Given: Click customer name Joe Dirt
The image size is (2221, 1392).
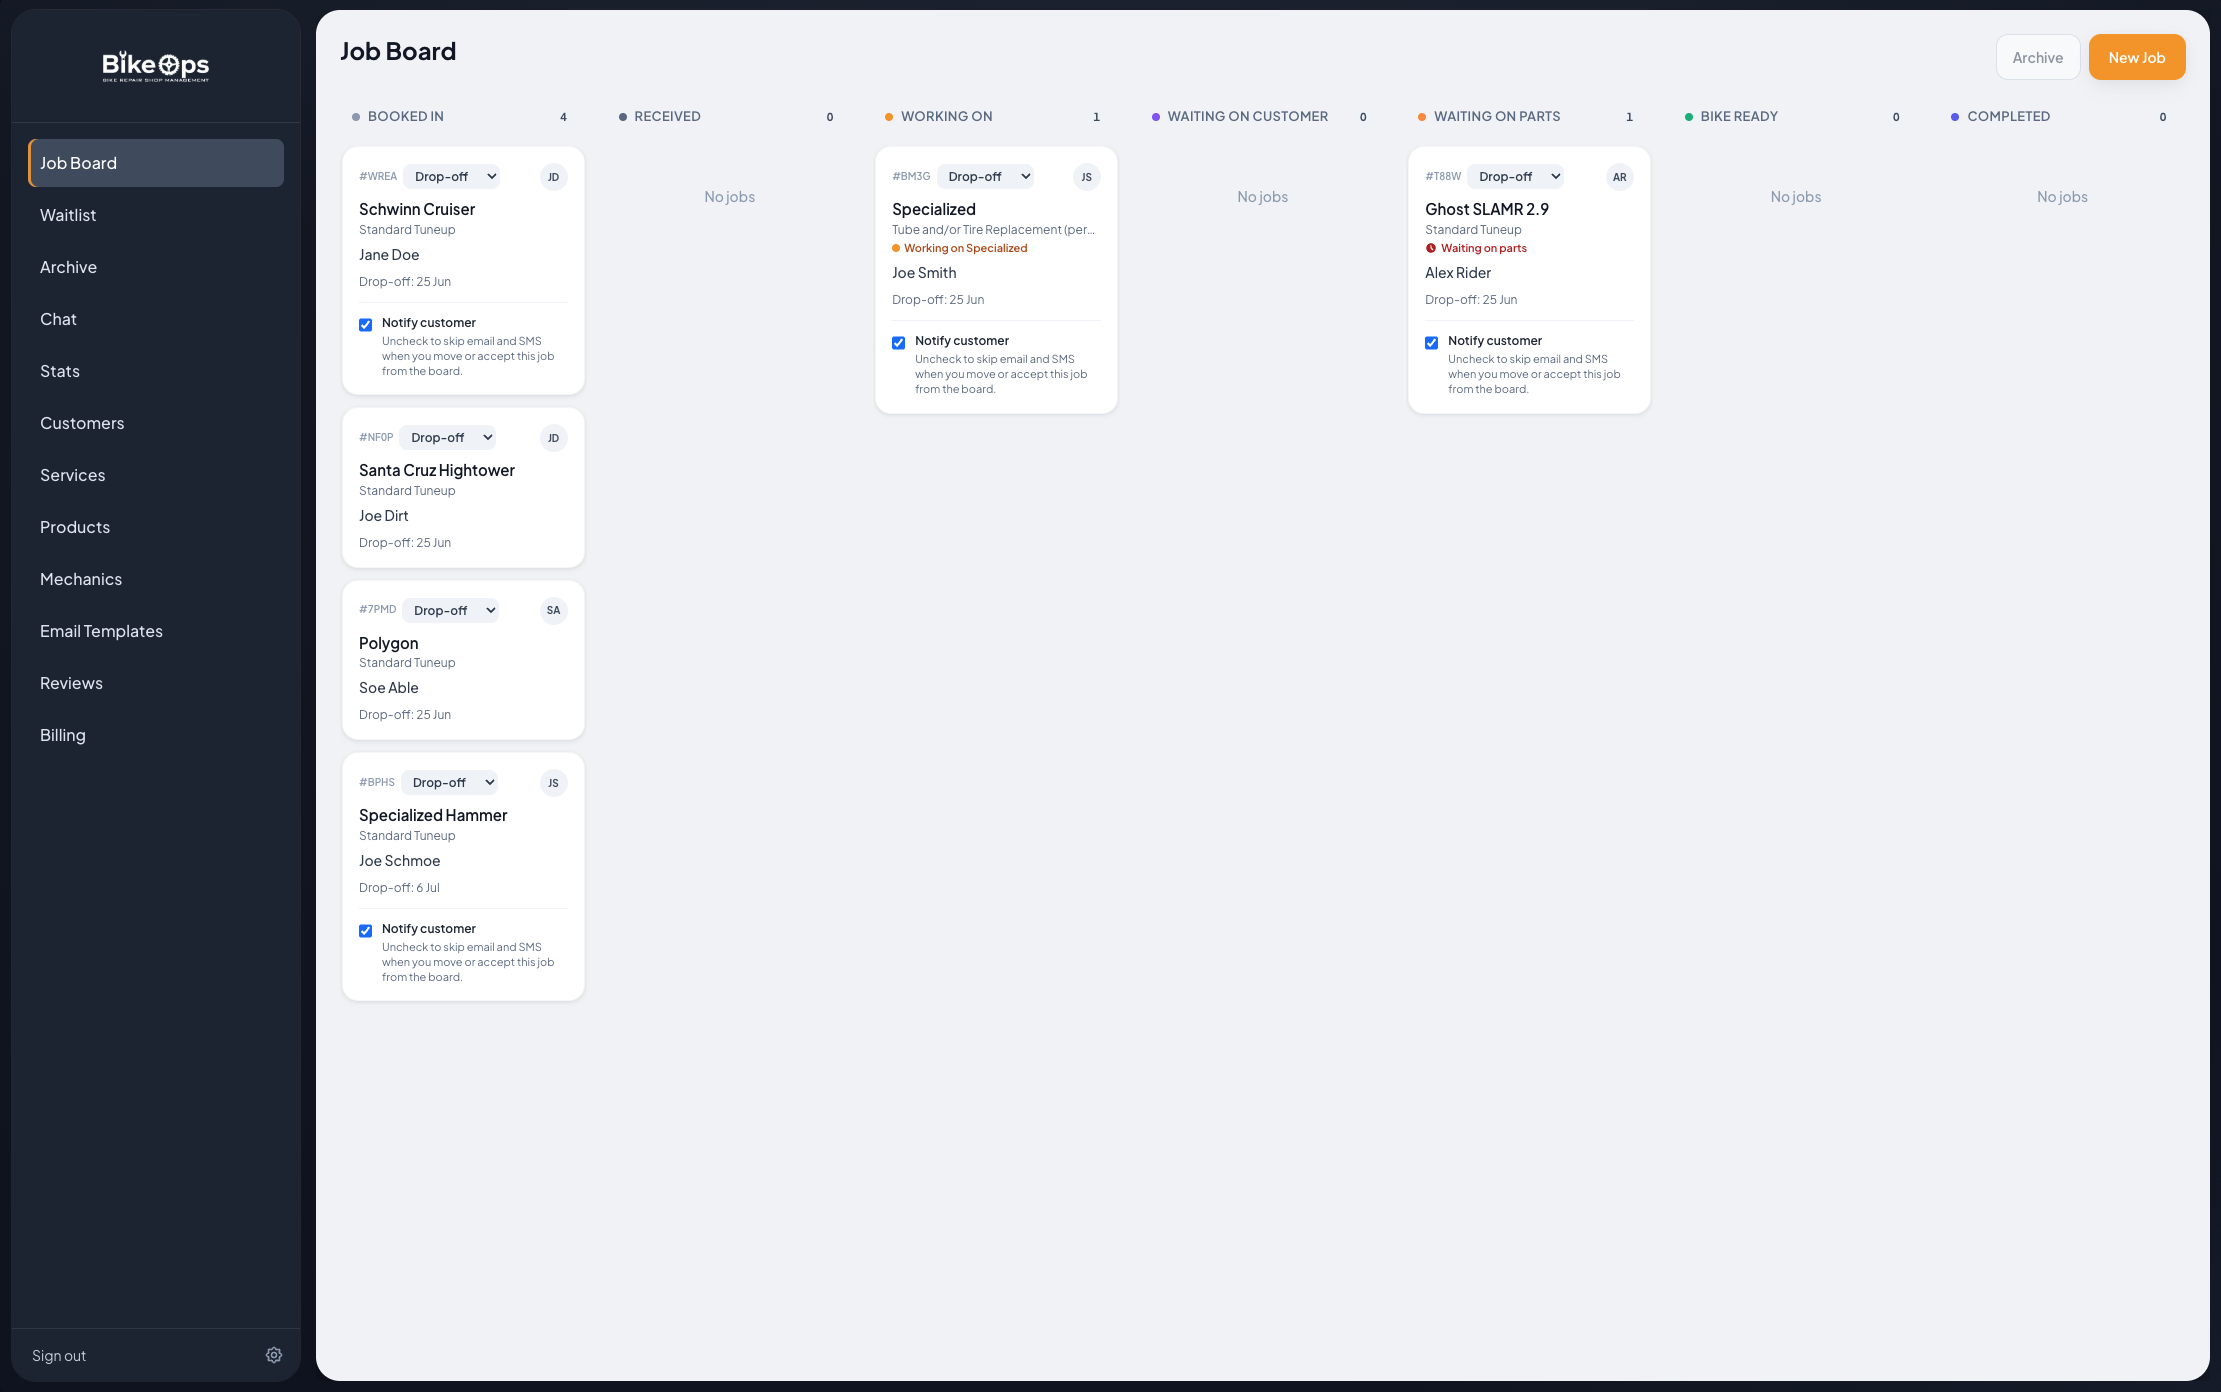Looking at the screenshot, I should click(x=384, y=516).
